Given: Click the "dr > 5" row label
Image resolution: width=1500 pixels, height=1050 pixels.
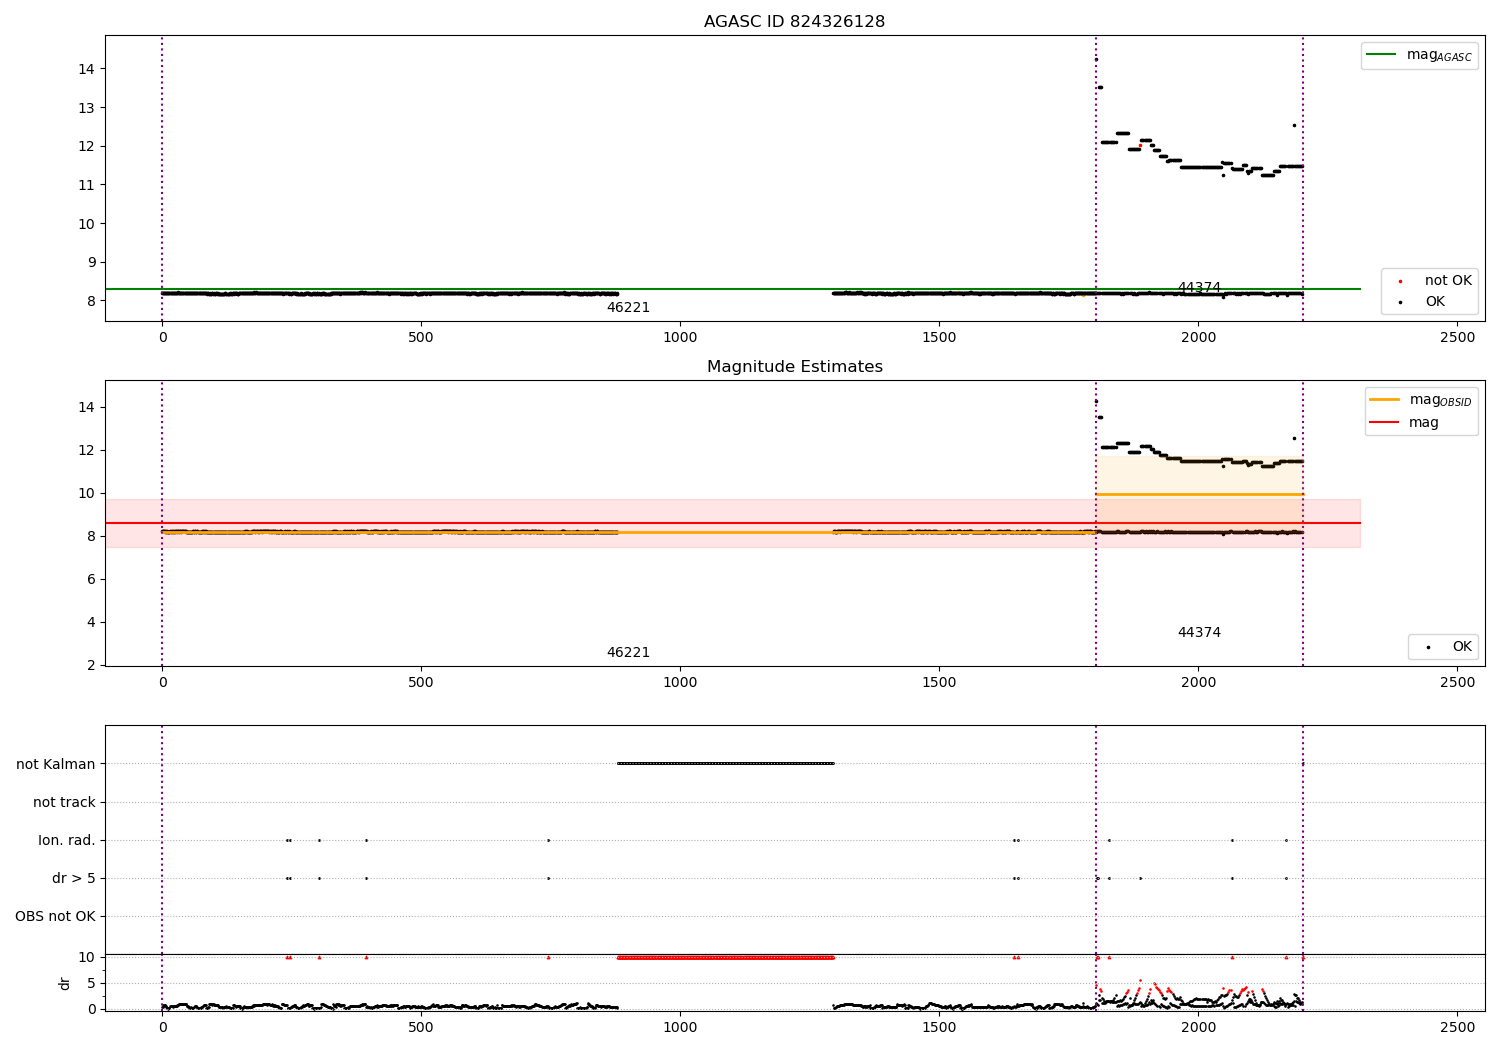Looking at the screenshot, I should tap(74, 878).
